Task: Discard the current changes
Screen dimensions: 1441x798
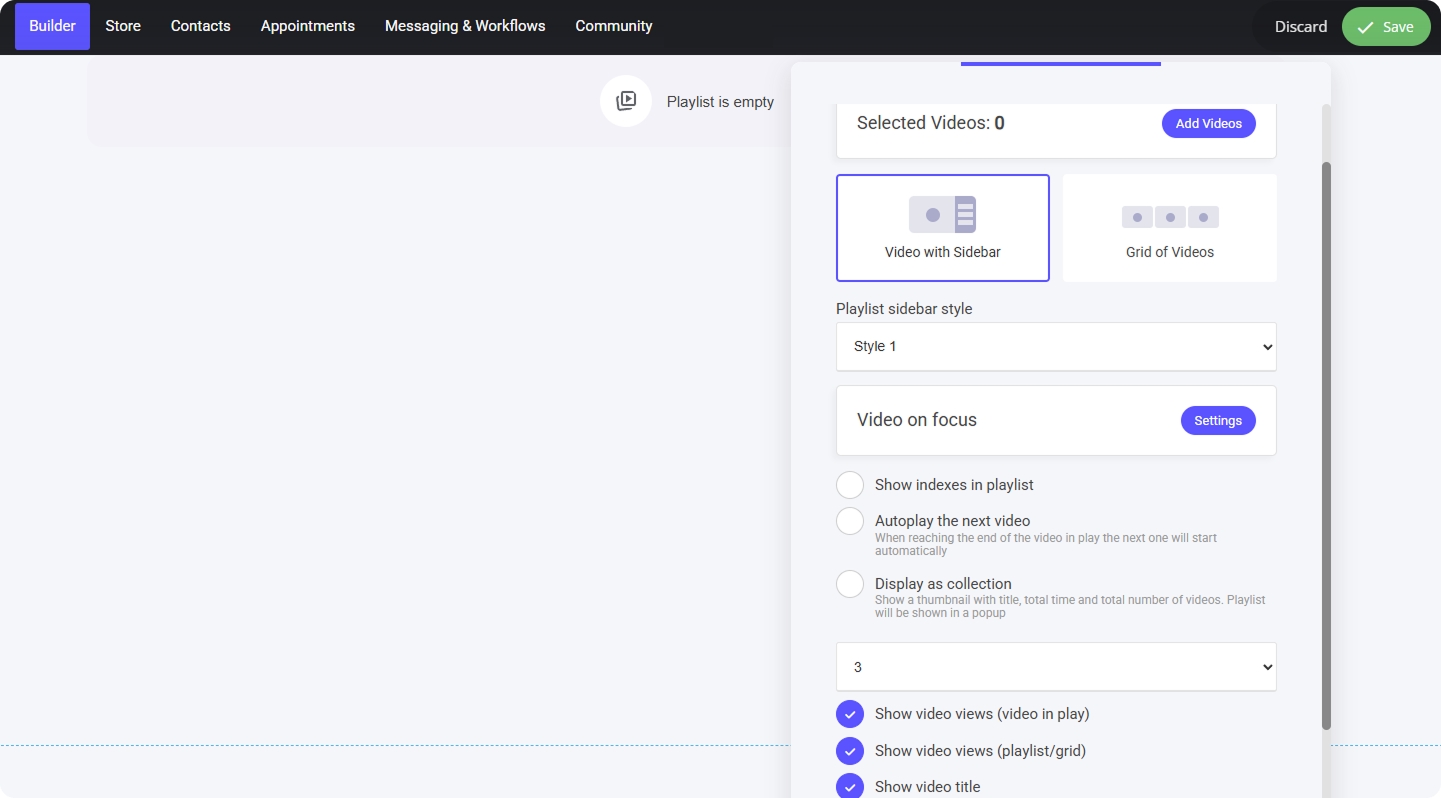Action: pyautogui.click(x=1300, y=27)
